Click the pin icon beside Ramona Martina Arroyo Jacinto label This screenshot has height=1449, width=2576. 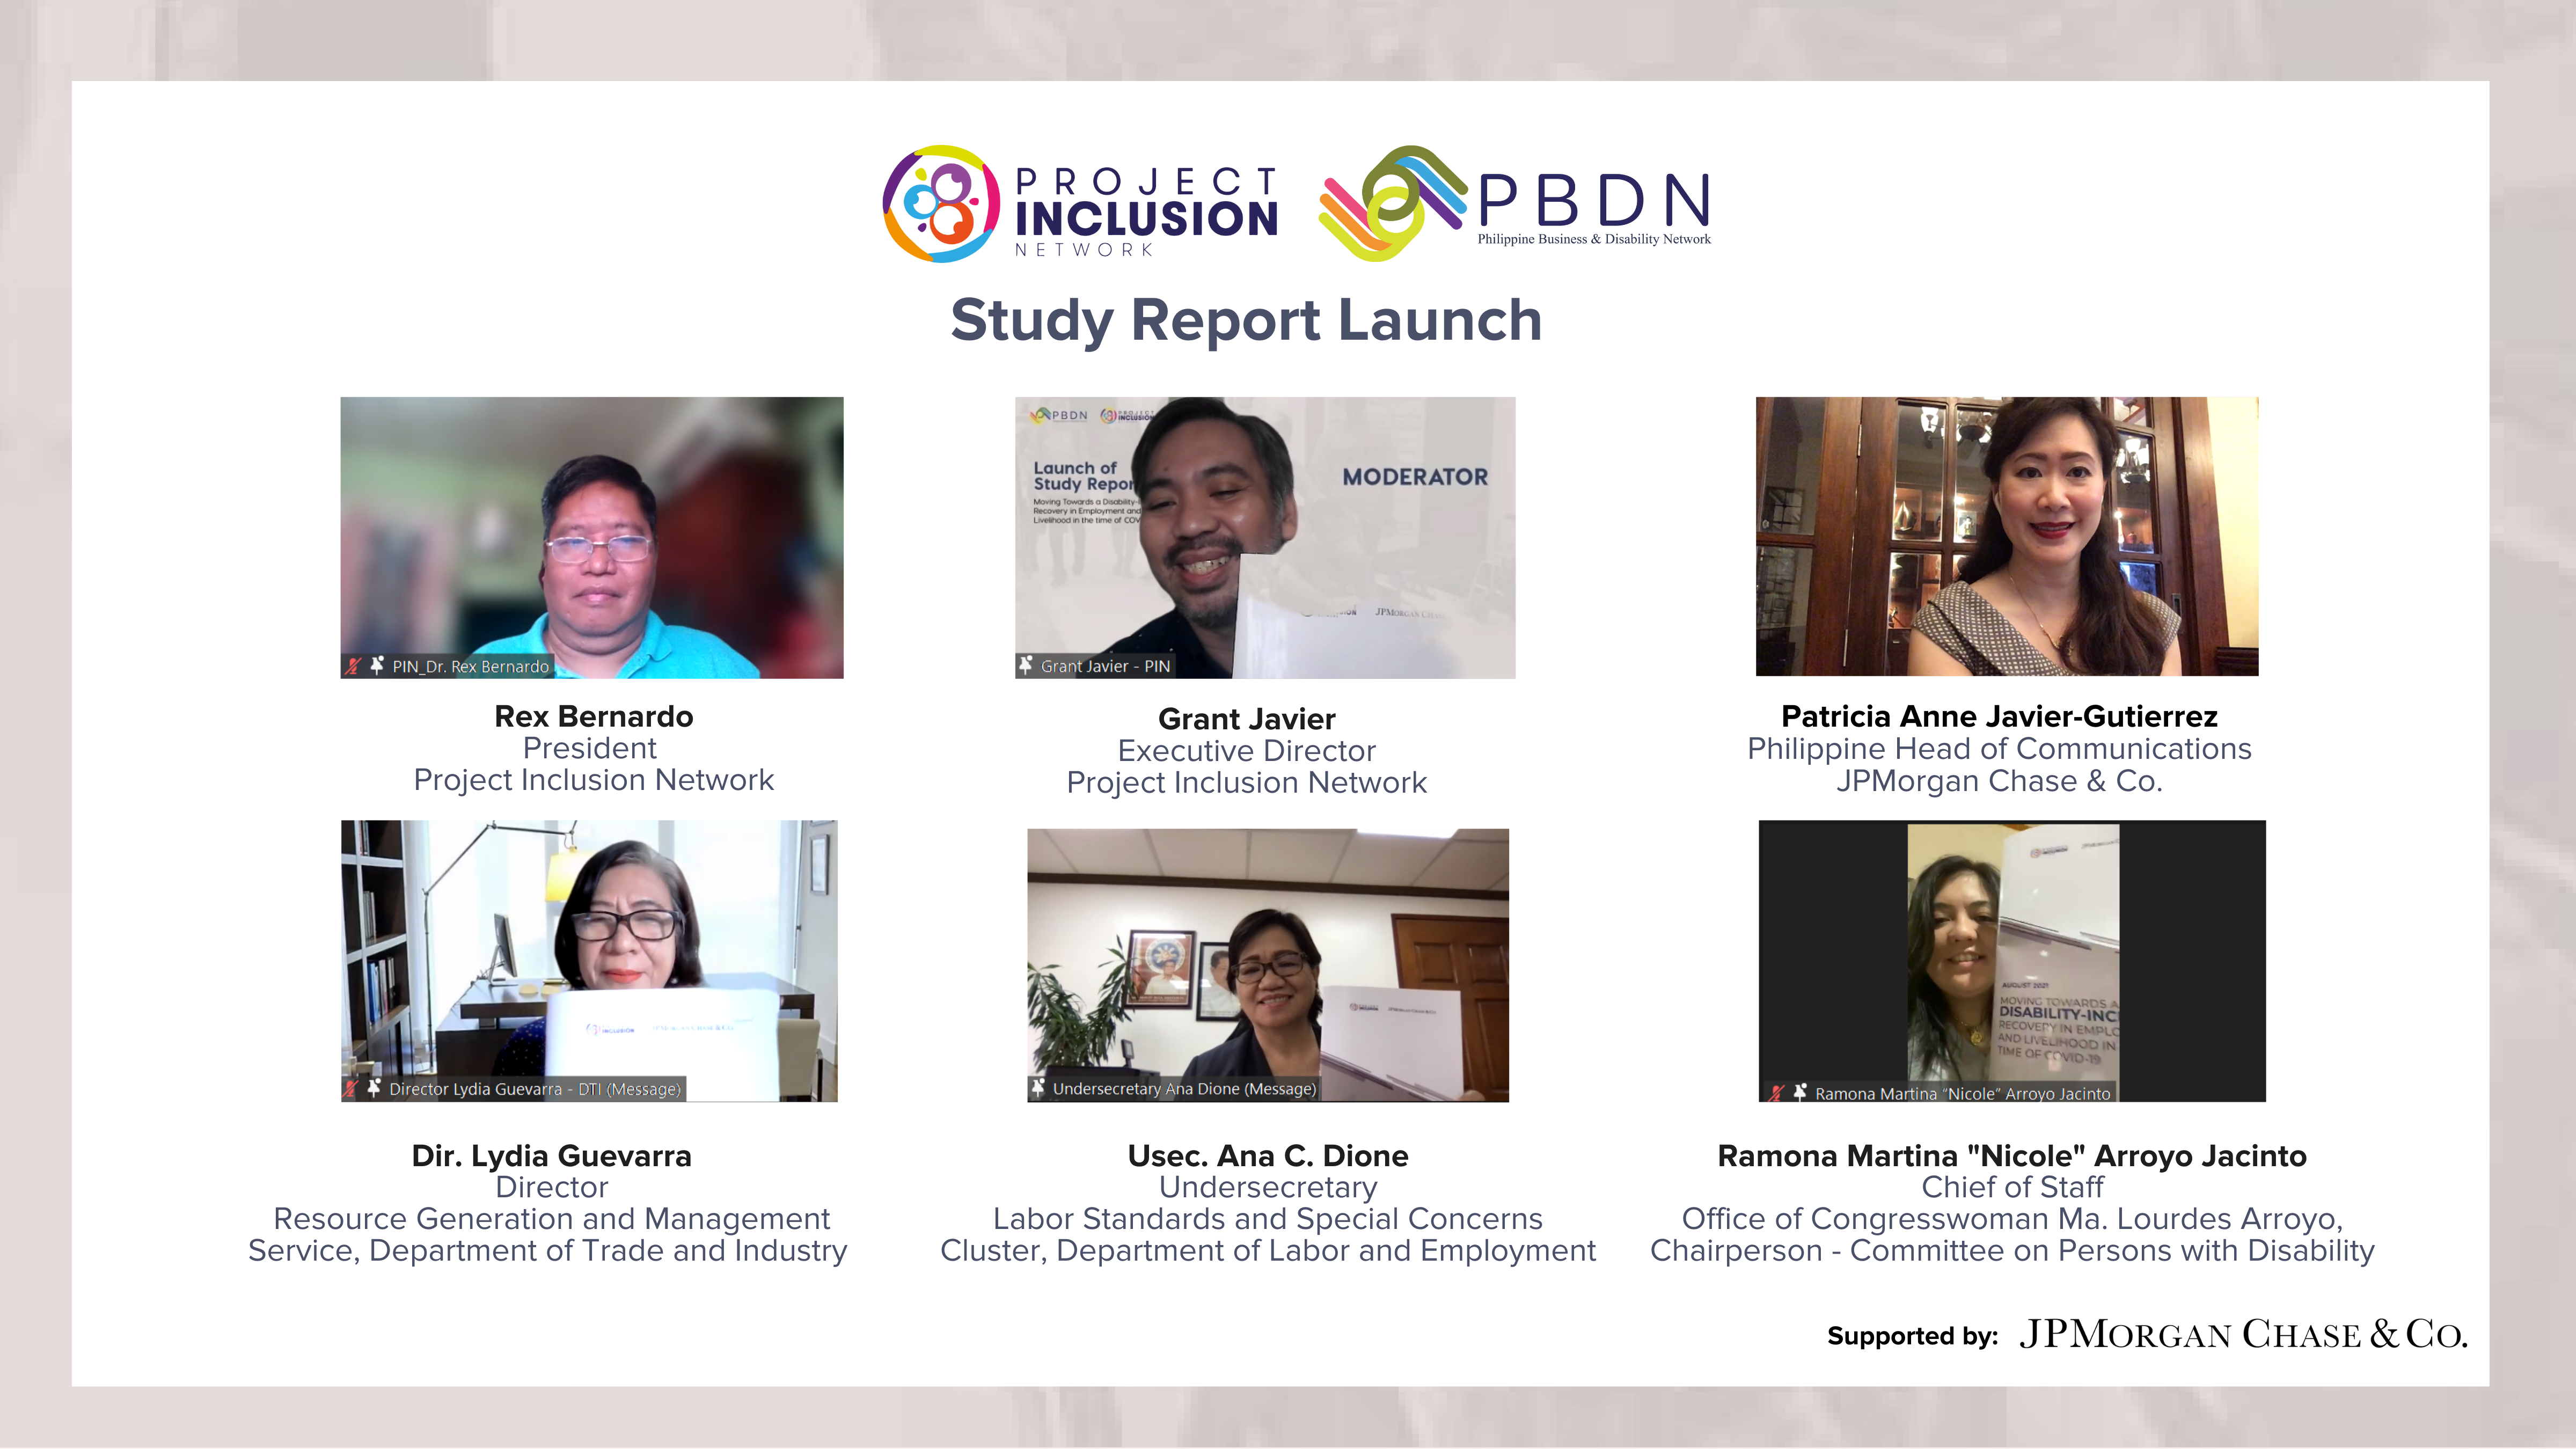click(1800, 1092)
